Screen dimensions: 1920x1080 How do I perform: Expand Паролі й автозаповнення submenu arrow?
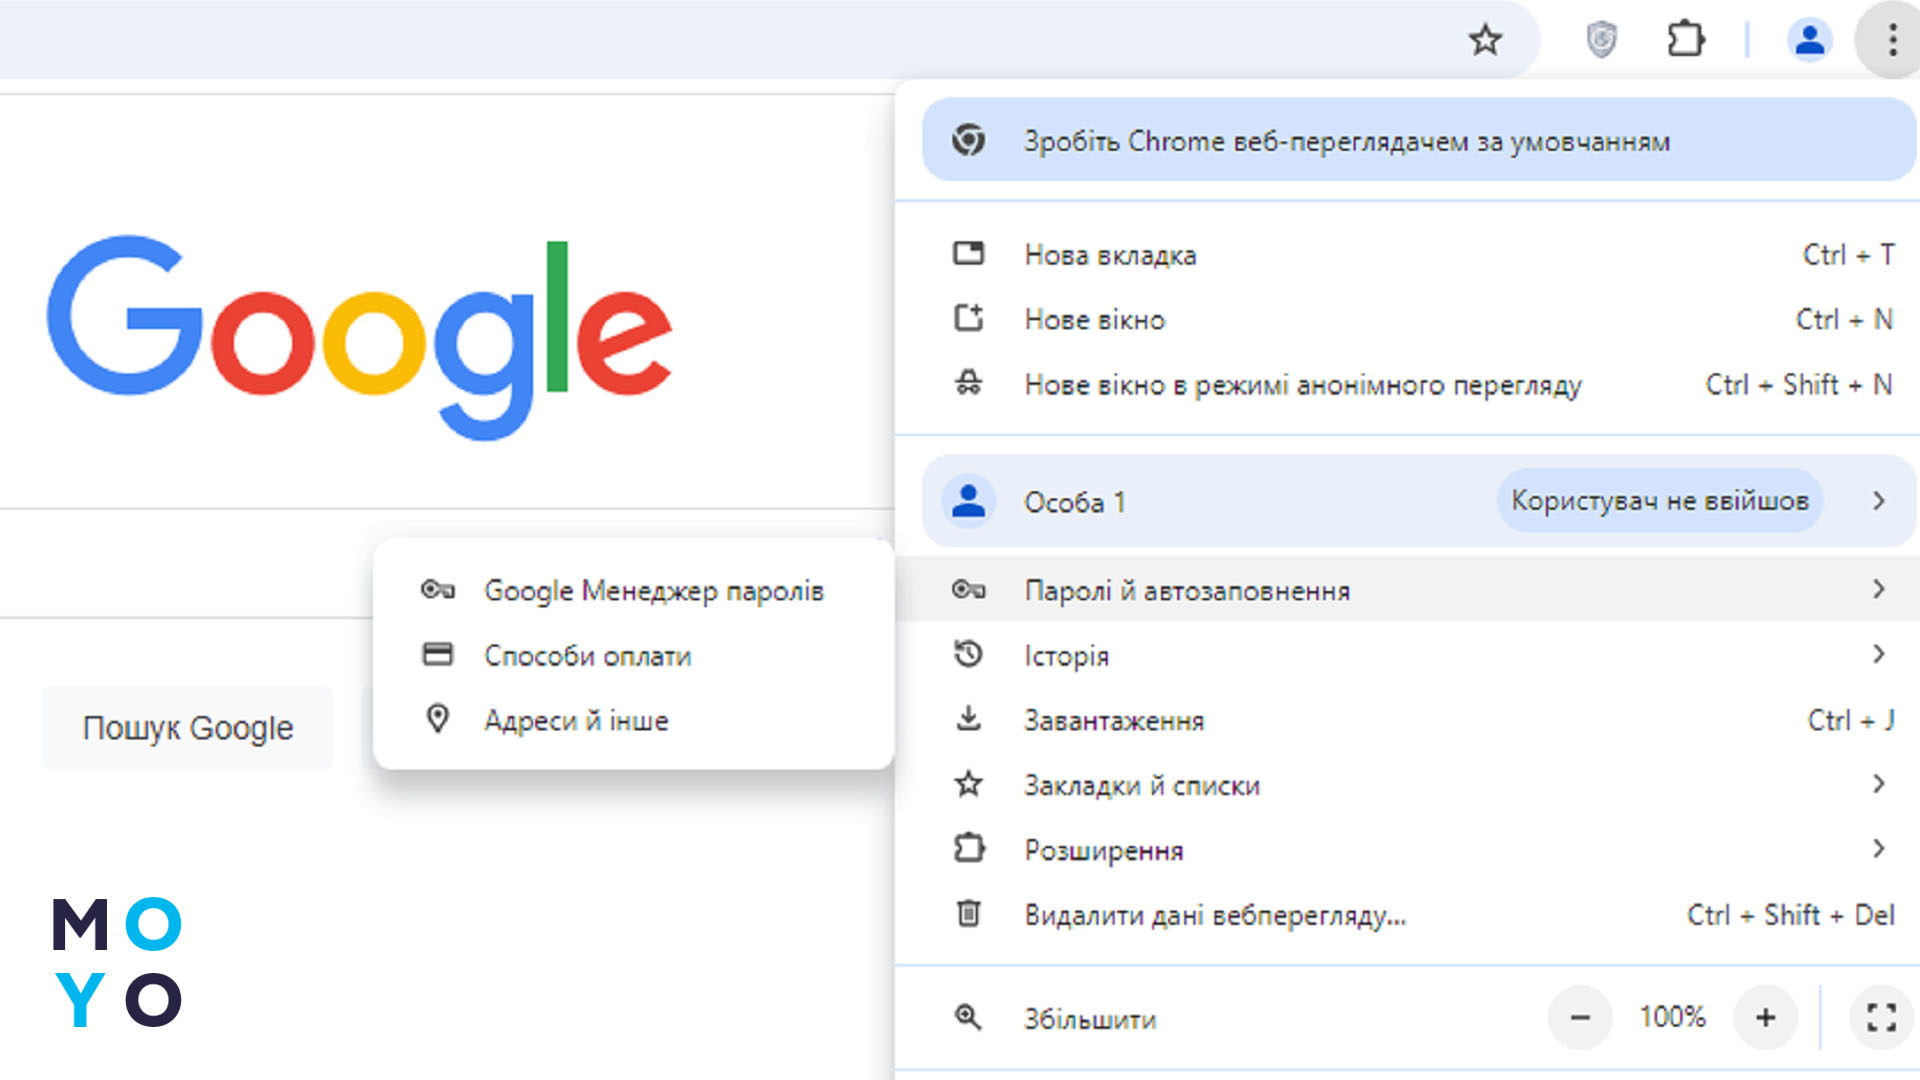[1878, 589]
